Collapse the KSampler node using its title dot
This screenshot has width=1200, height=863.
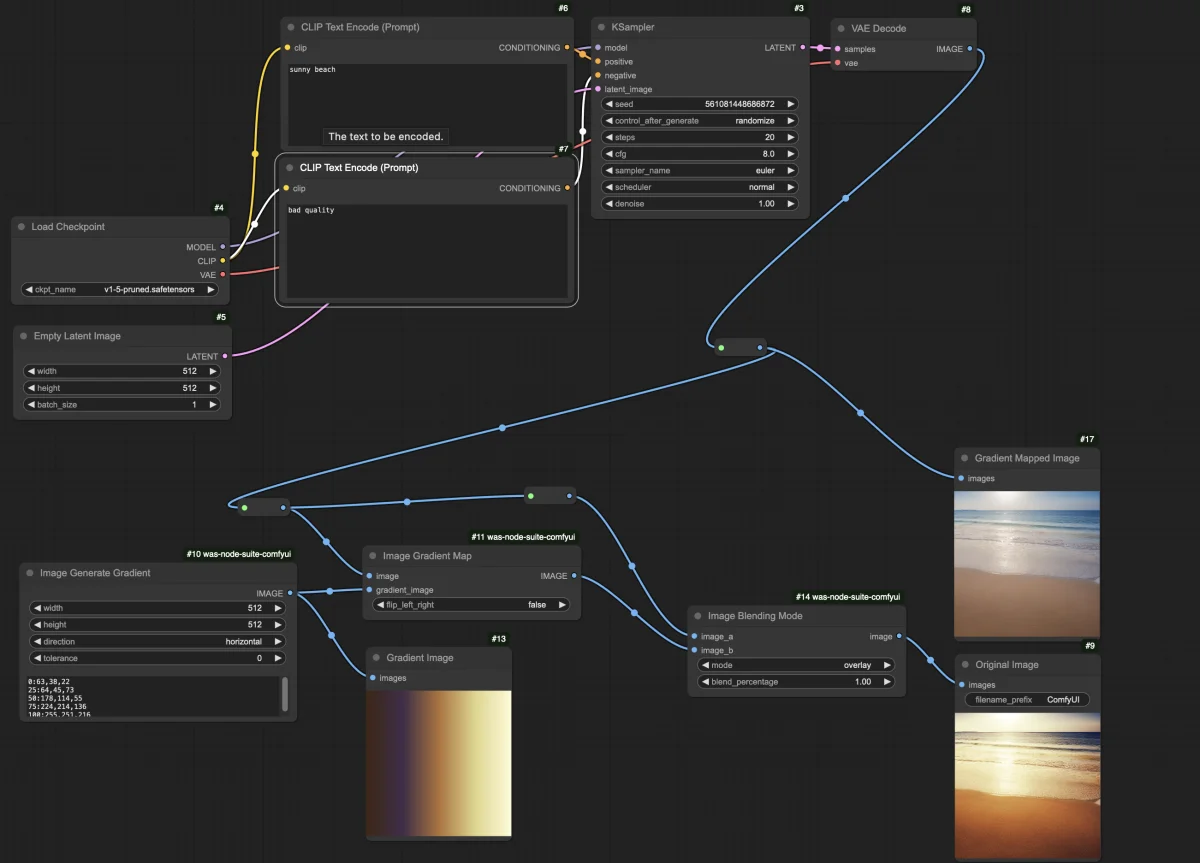click(601, 28)
